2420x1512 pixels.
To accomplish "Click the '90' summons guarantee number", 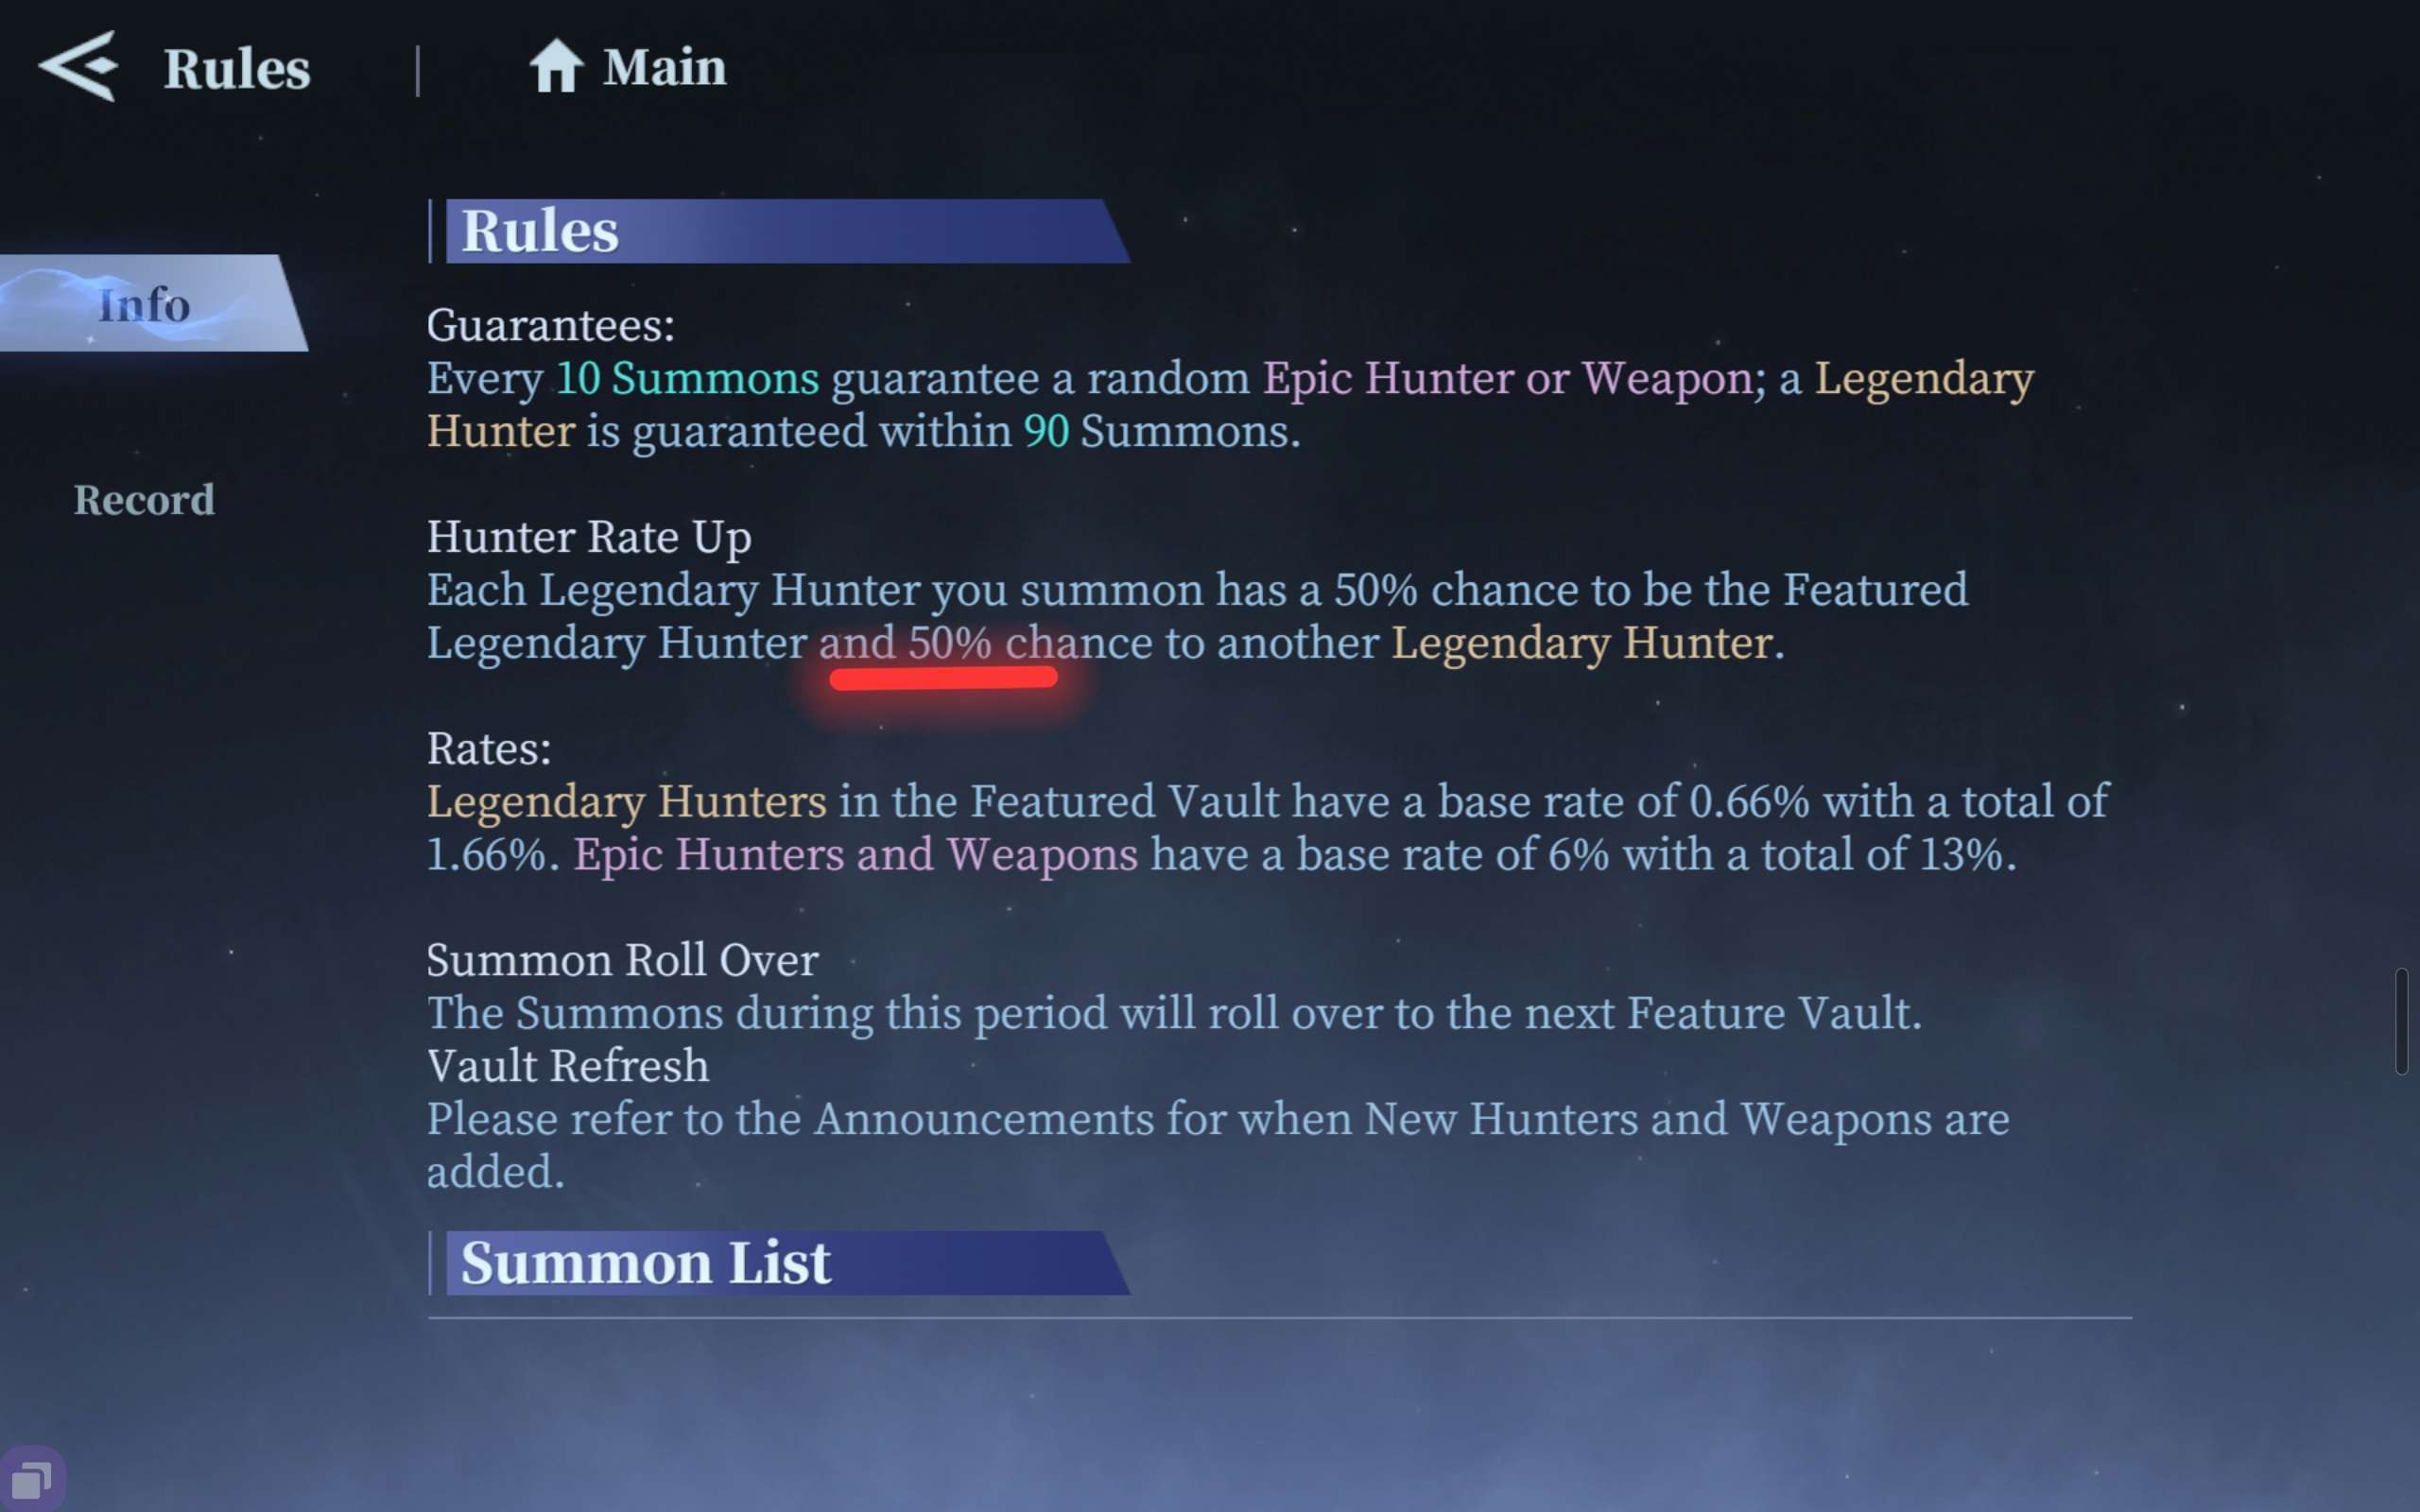I will [x=1046, y=432].
